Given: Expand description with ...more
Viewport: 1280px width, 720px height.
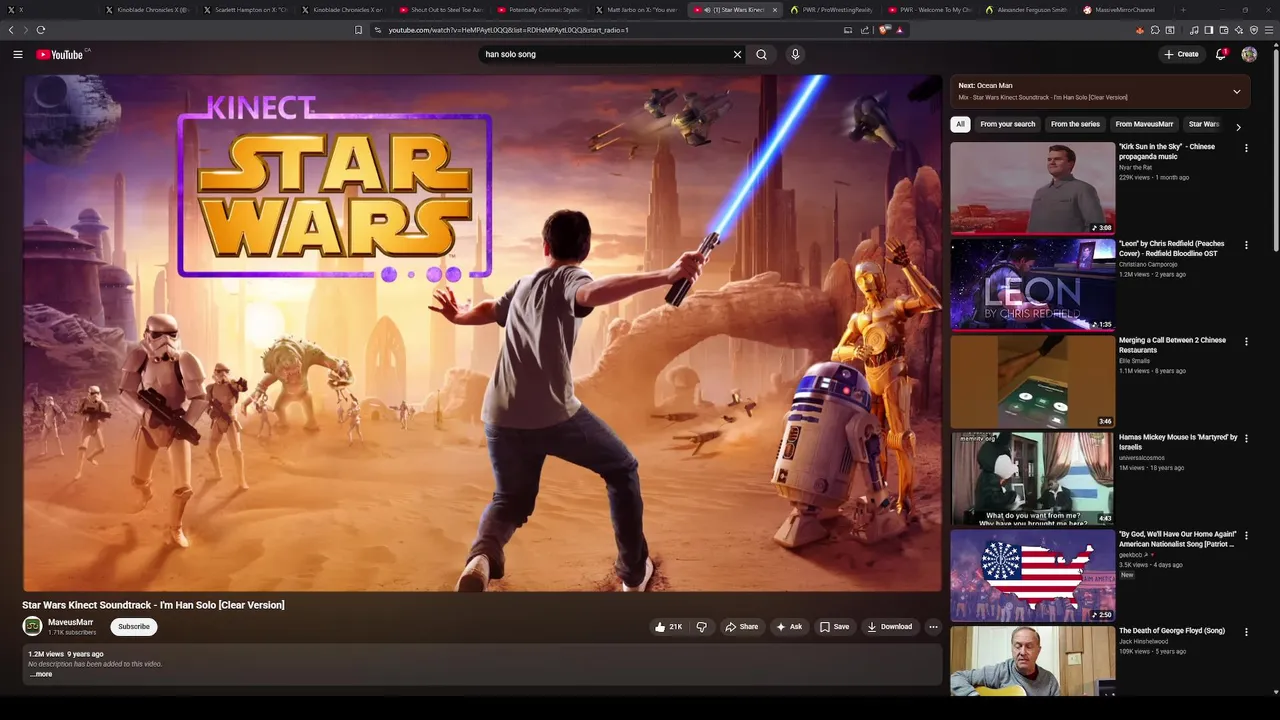Looking at the screenshot, I should tap(41, 674).
